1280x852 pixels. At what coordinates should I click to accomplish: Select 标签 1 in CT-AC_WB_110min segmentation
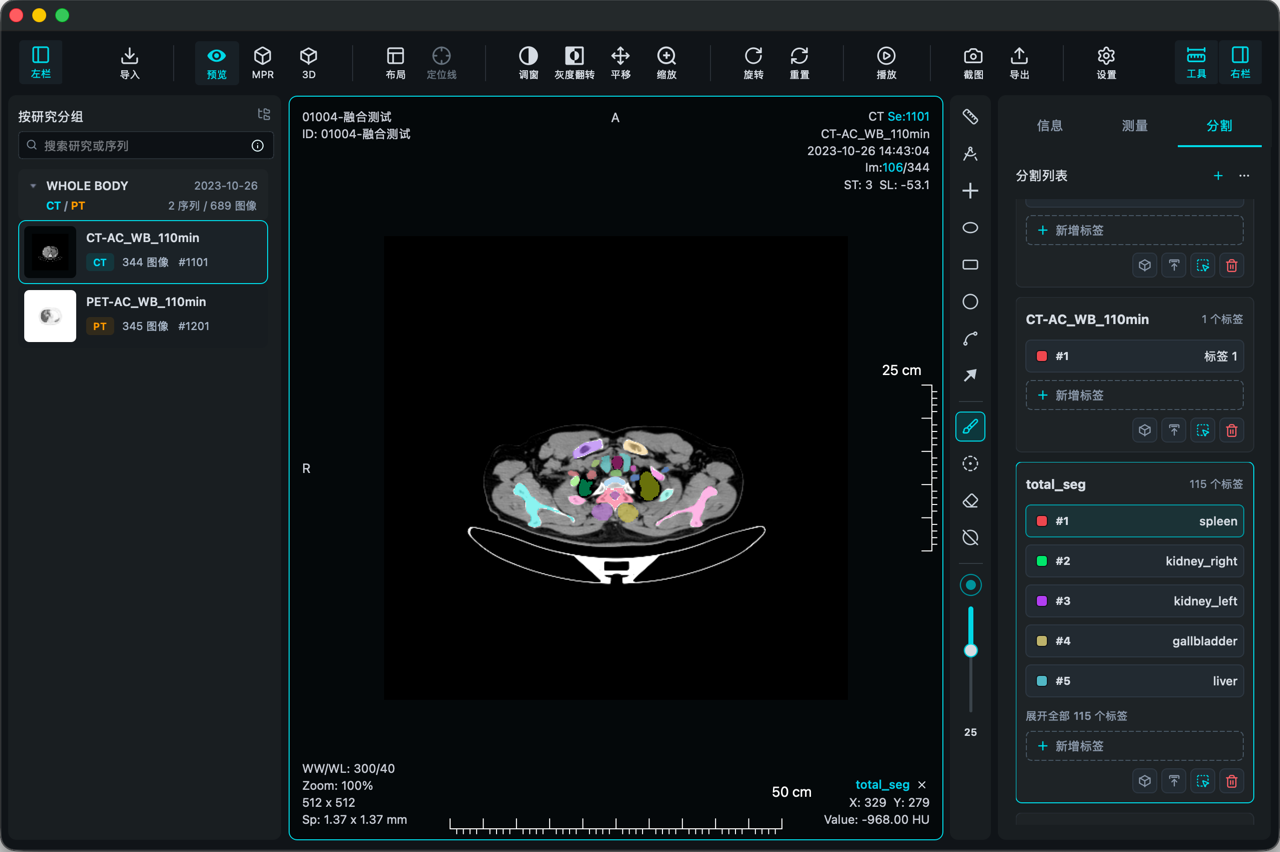tap(1135, 356)
